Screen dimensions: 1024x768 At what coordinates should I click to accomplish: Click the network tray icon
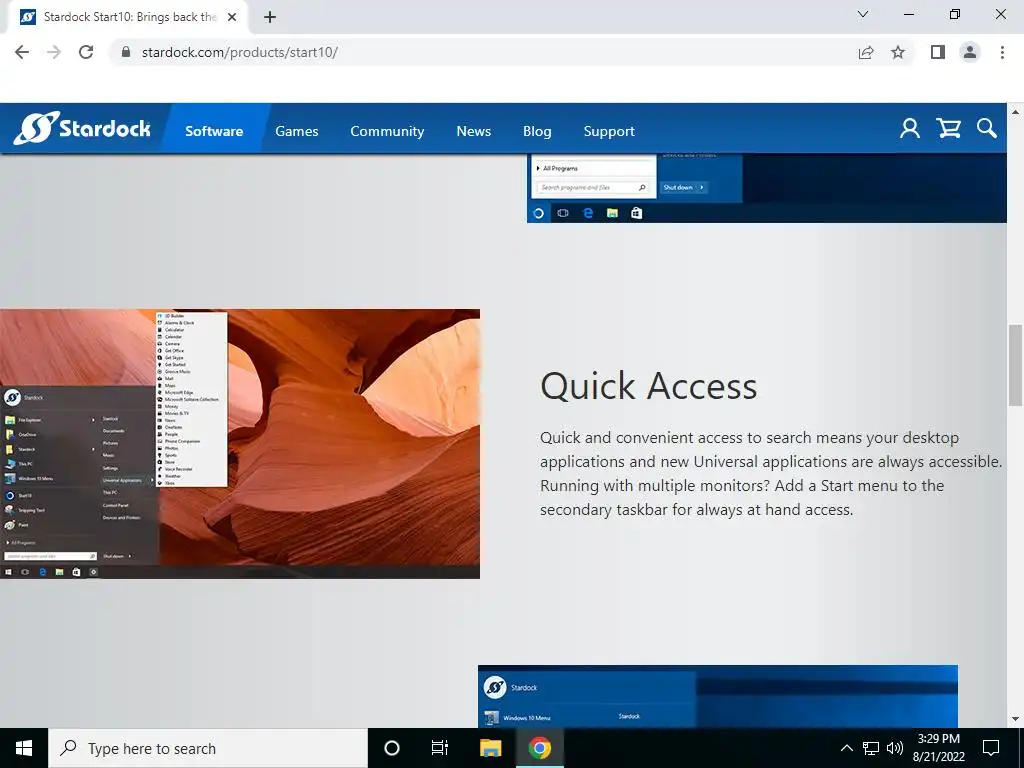pyautogui.click(x=871, y=748)
